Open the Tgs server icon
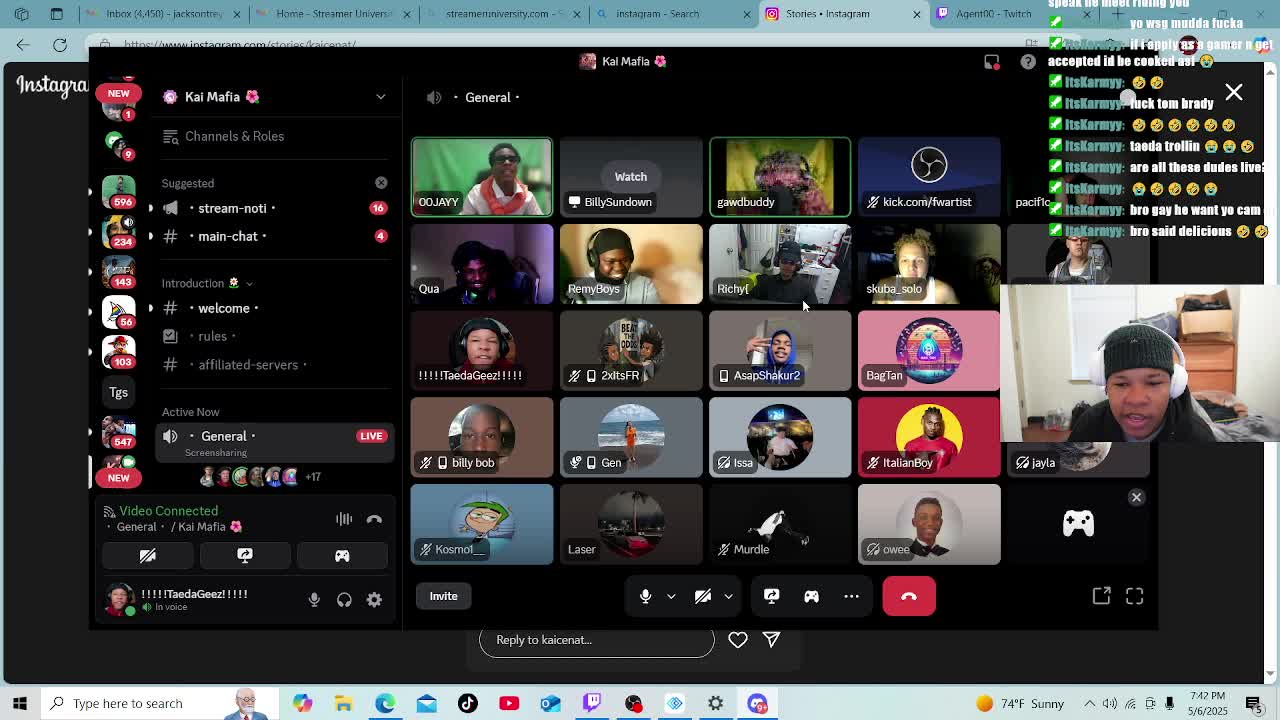1280x720 pixels. 118,392
